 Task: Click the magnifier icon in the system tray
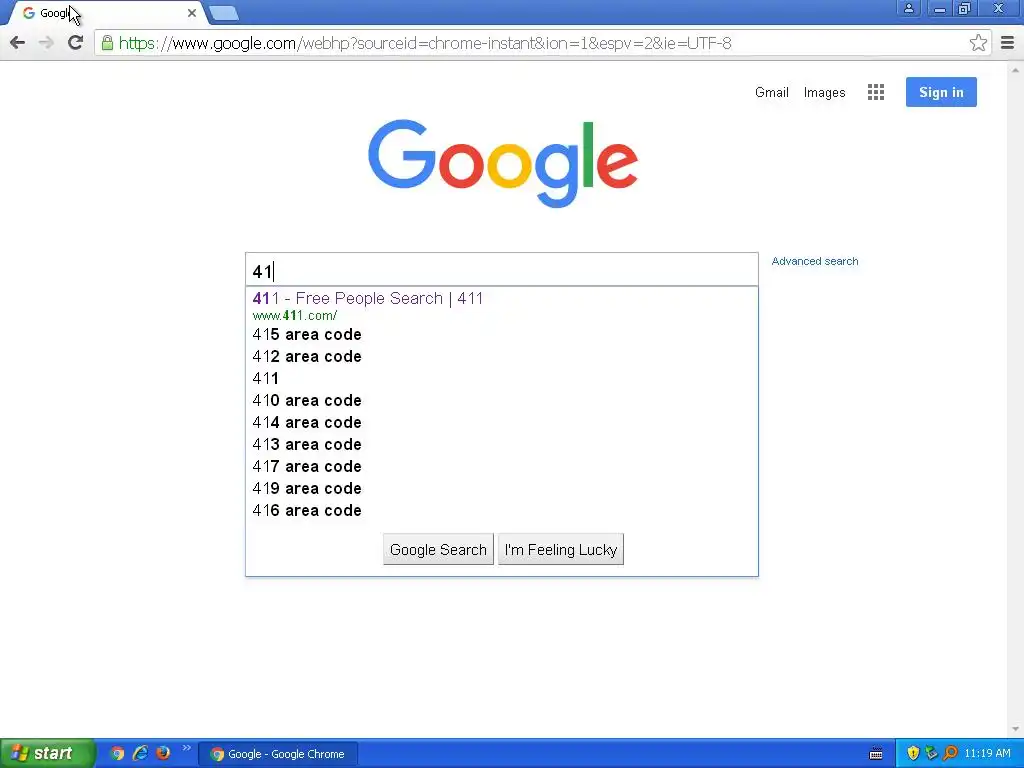tap(951, 754)
